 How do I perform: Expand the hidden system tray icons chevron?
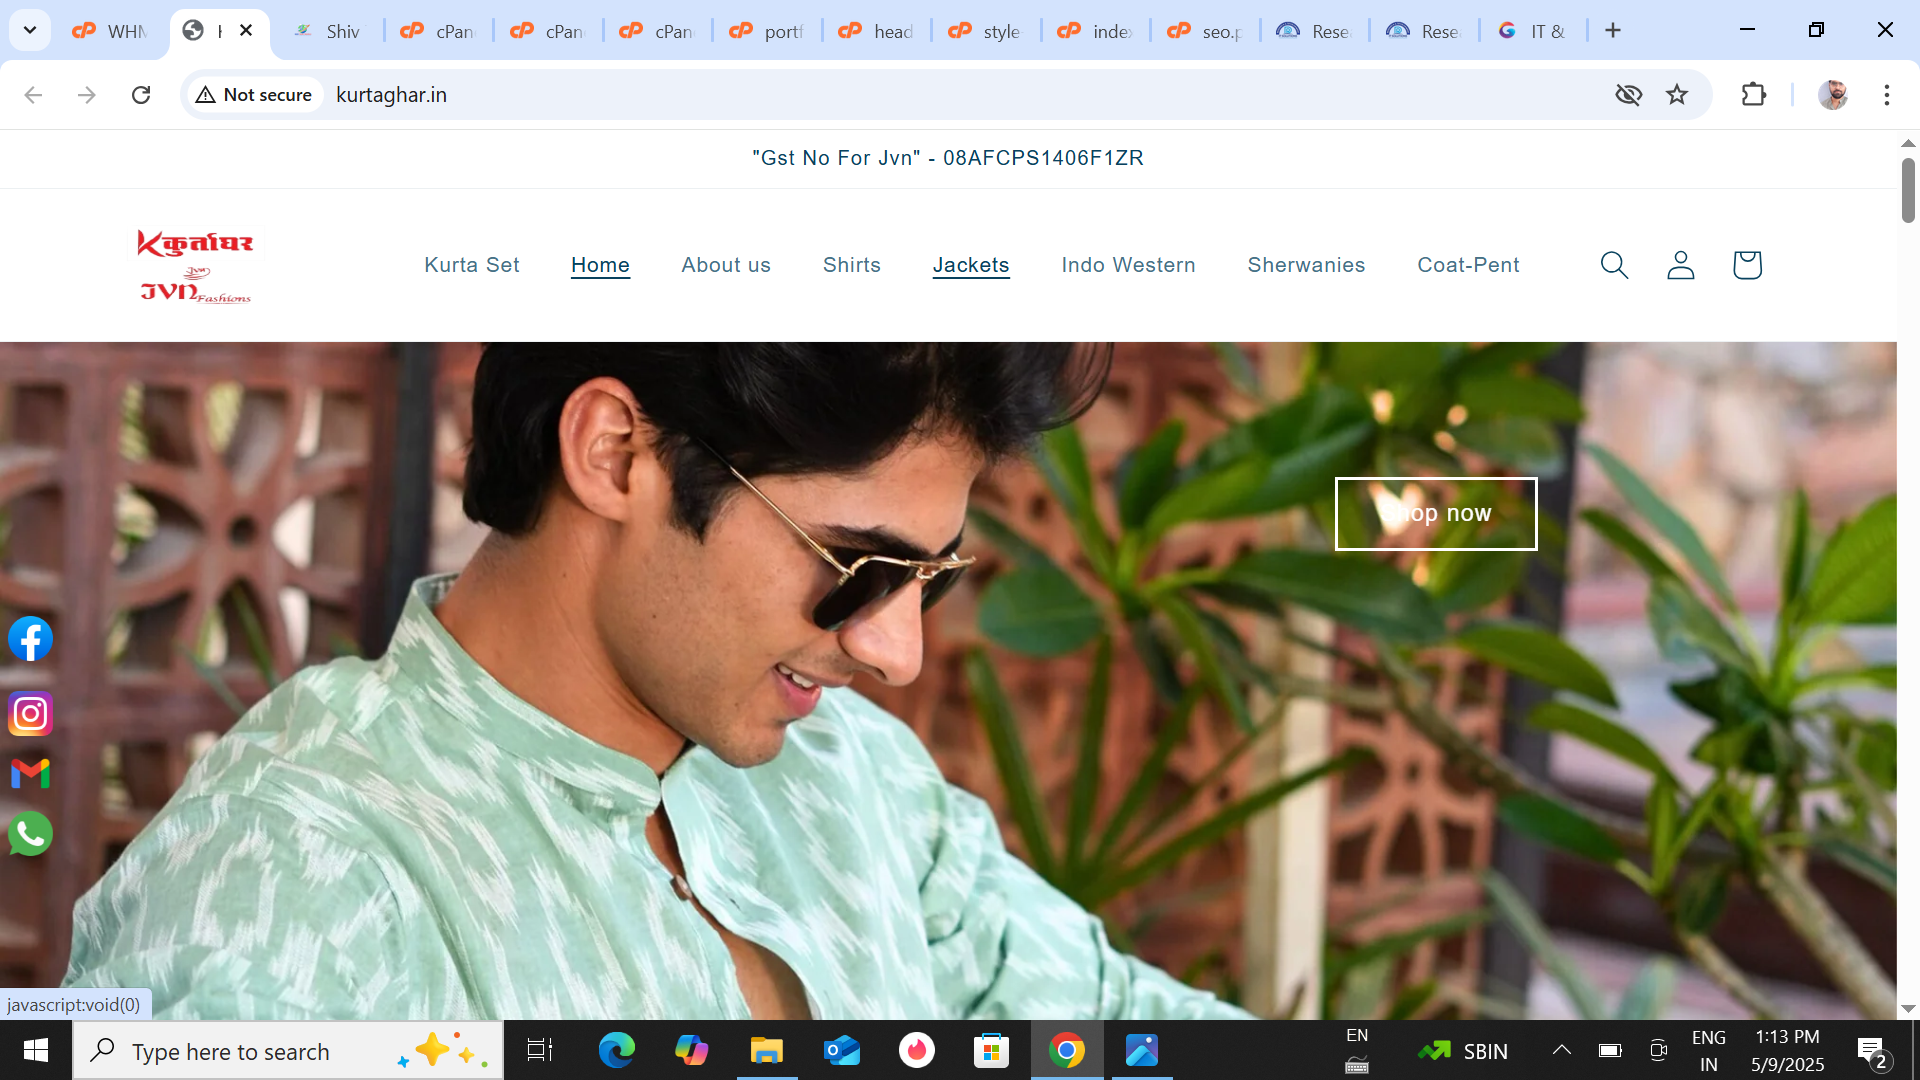pyautogui.click(x=1561, y=1050)
